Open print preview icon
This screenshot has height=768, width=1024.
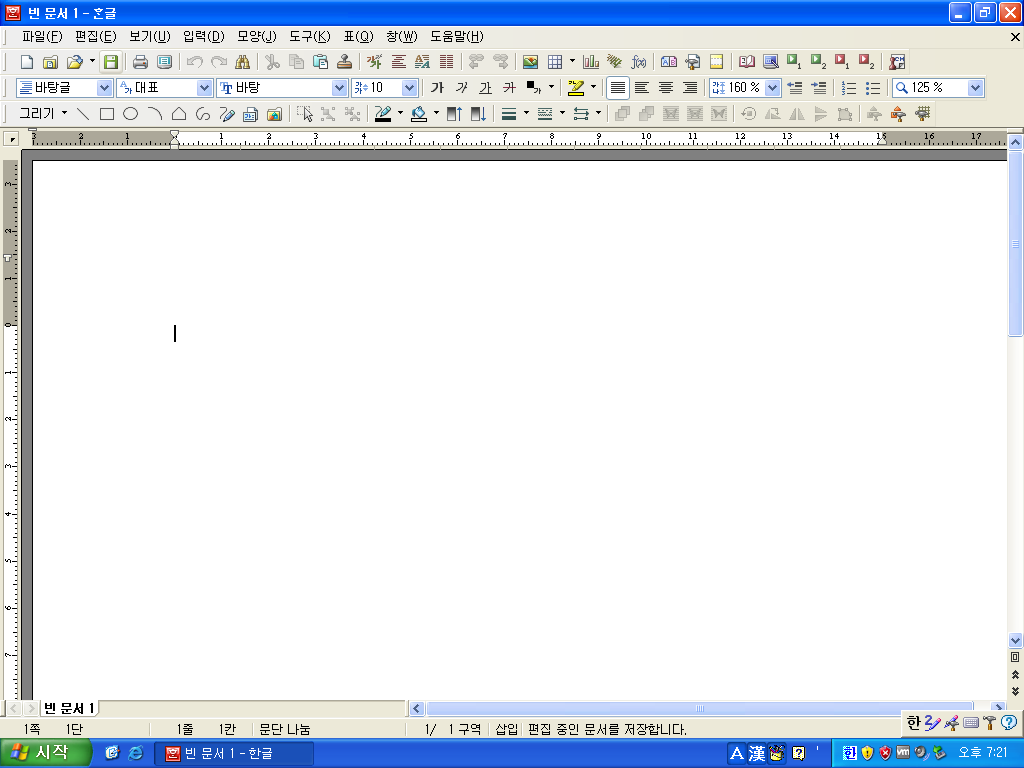pyautogui.click(x=165, y=62)
